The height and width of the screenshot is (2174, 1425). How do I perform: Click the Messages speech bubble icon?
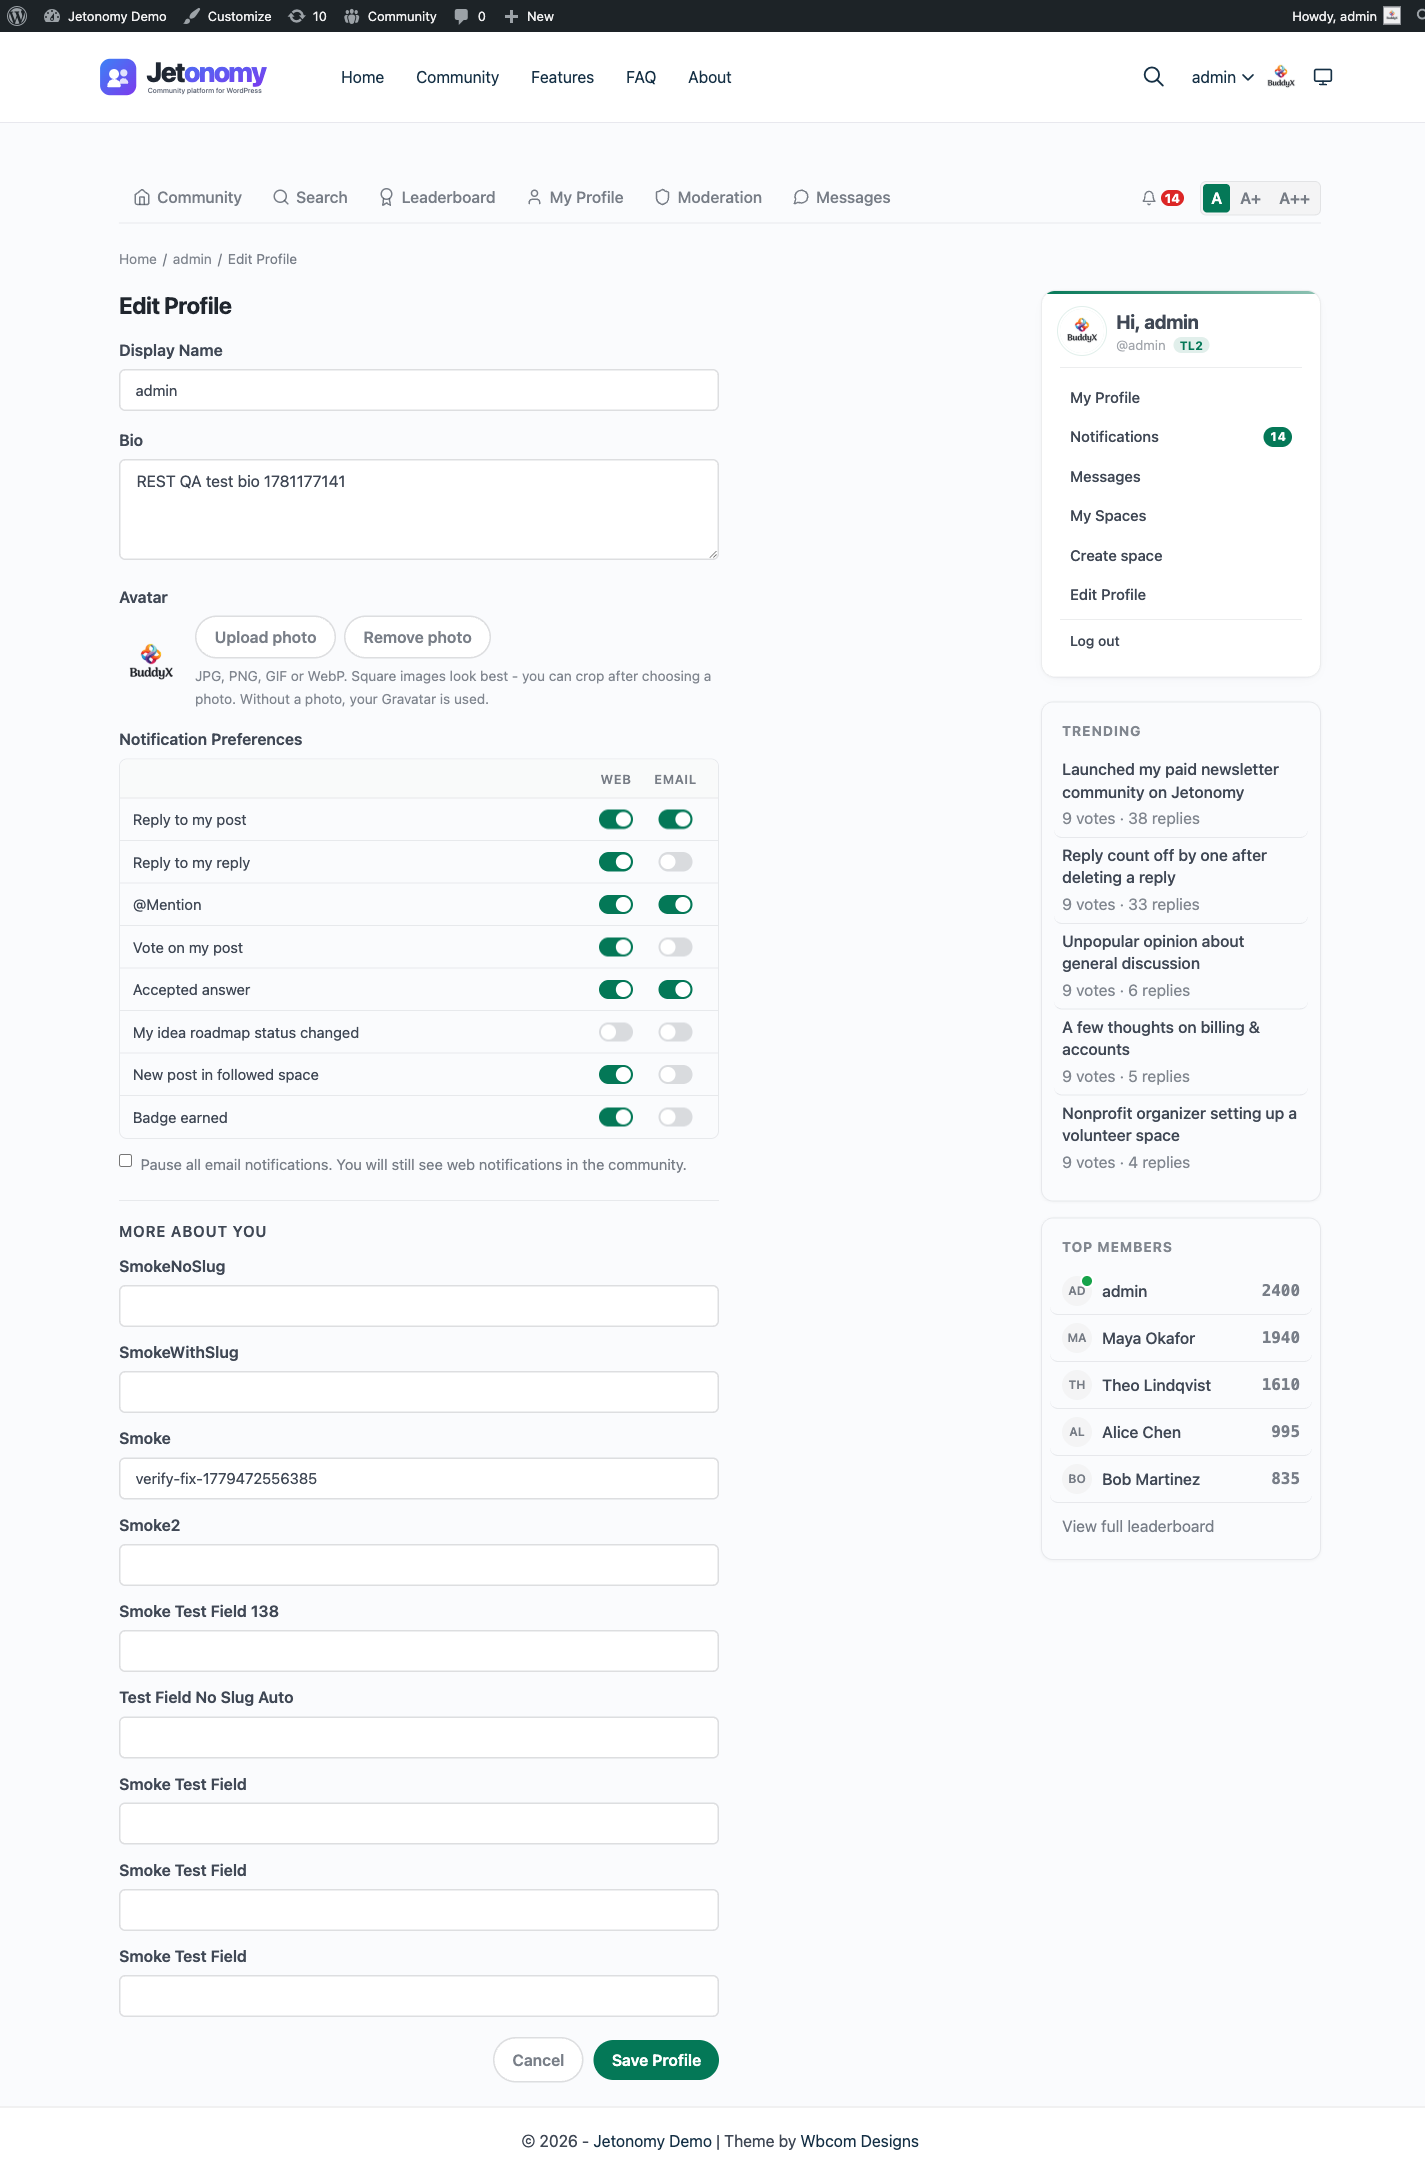point(801,197)
